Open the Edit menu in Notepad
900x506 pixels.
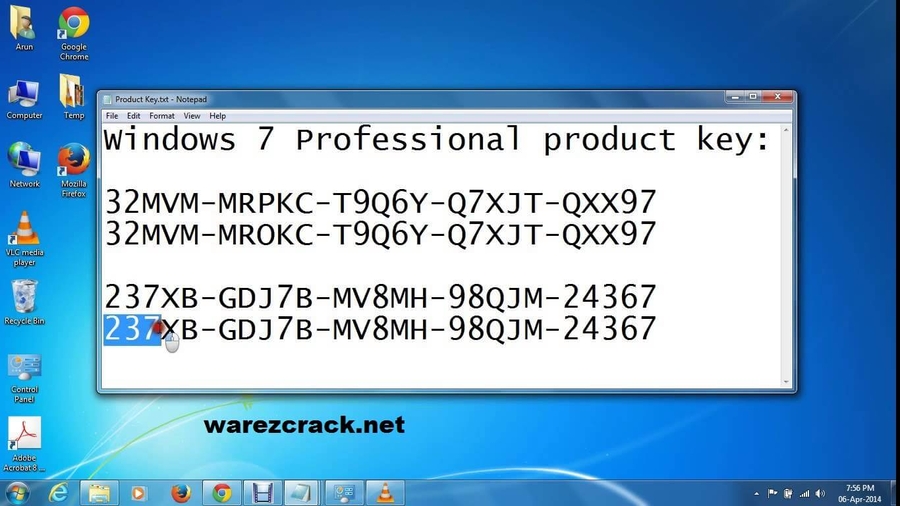133,116
